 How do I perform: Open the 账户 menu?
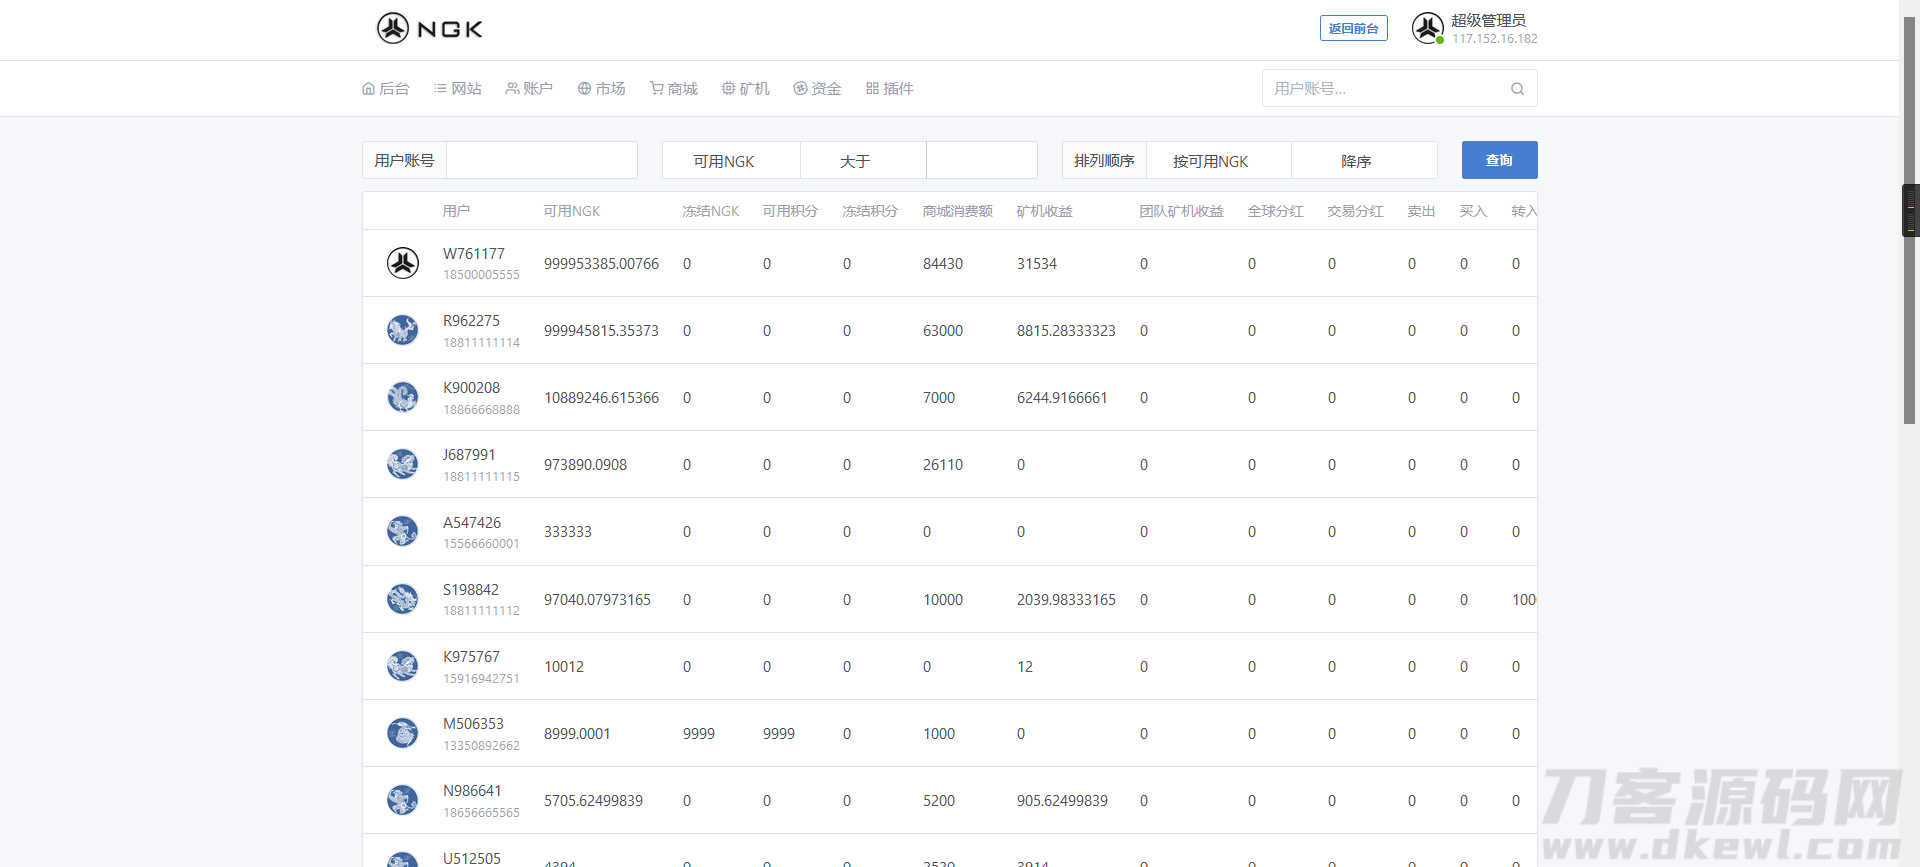click(x=529, y=89)
